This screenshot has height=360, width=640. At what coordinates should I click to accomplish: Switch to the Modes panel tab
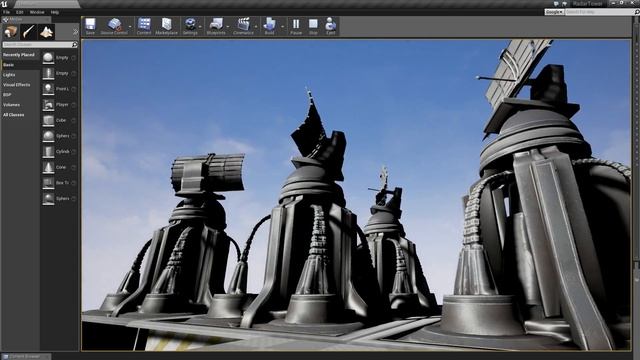[x=25, y=19]
